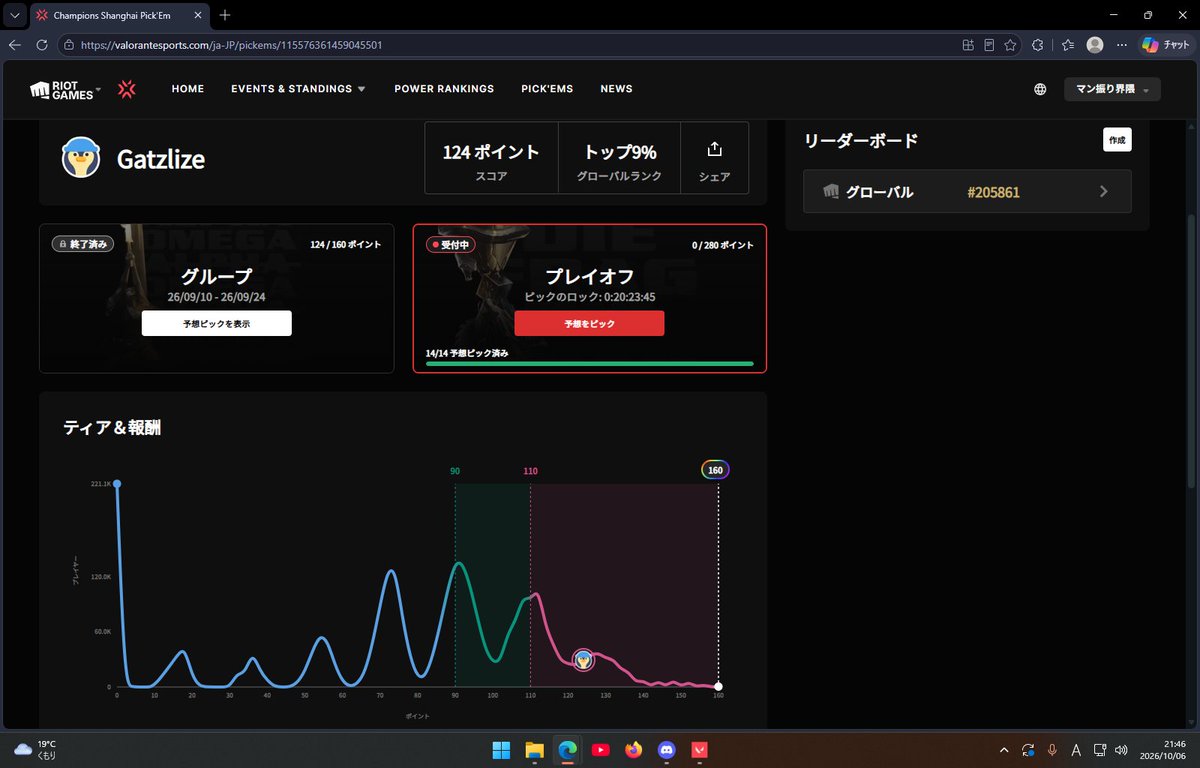
Task: Click the トップ9% global rank box
Action: tap(617, 158)
